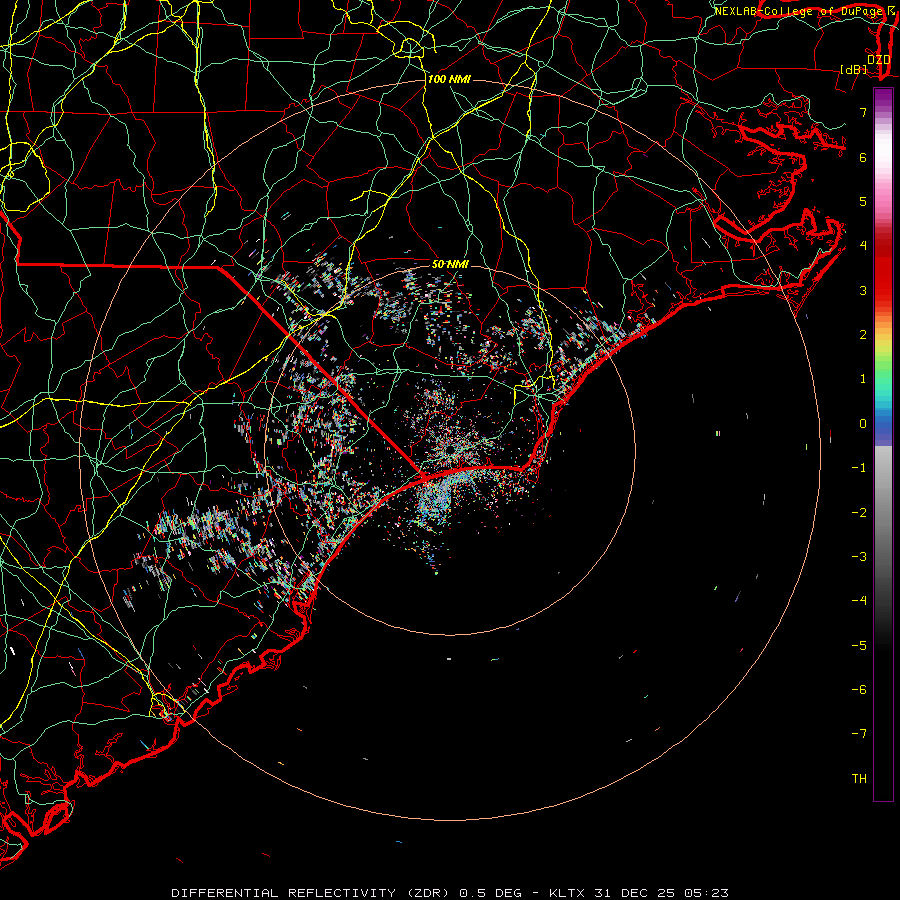Click the 2 value on the color scale
Image resolution: width=900 pixels, height=900 pixels.
(x=863, y=335)
